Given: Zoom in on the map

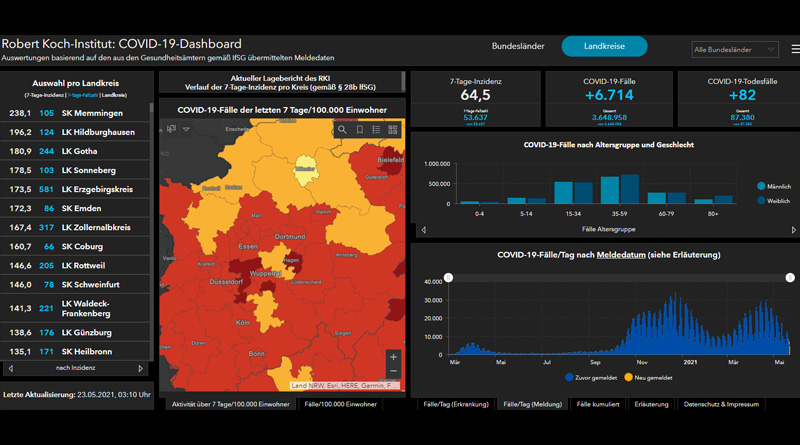Looking at the screenshot, I should tap(393, 357).
